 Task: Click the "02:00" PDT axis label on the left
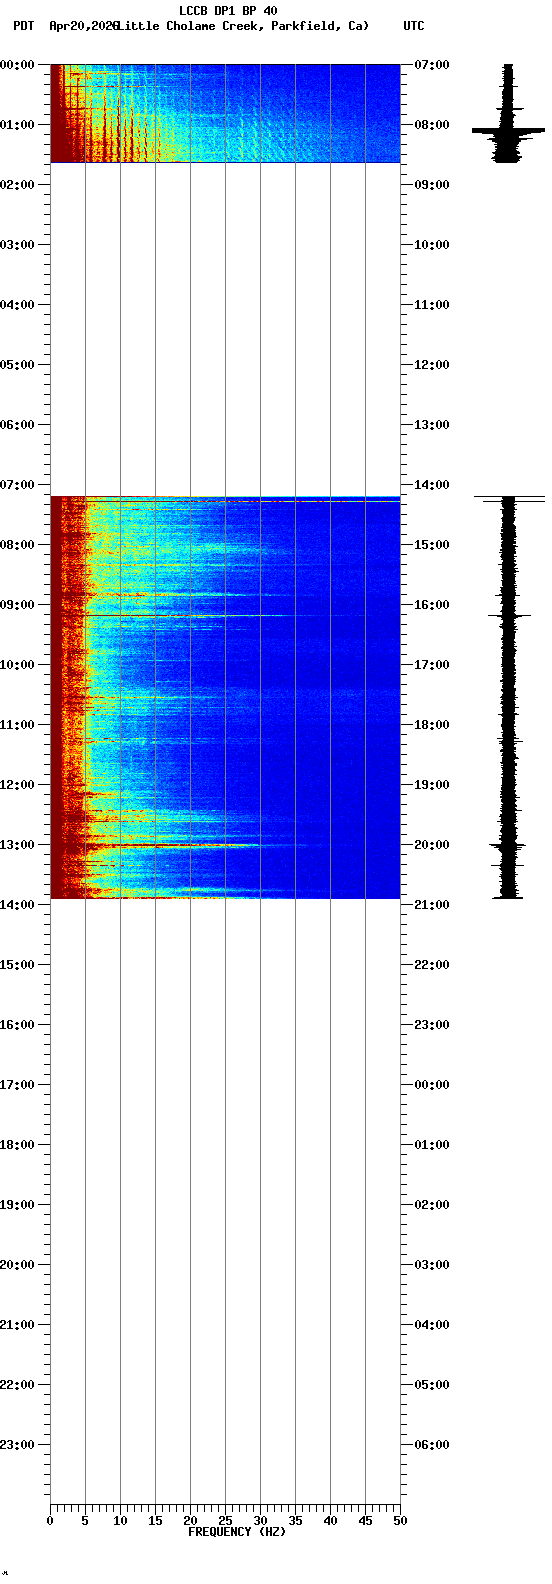point(18,185)
